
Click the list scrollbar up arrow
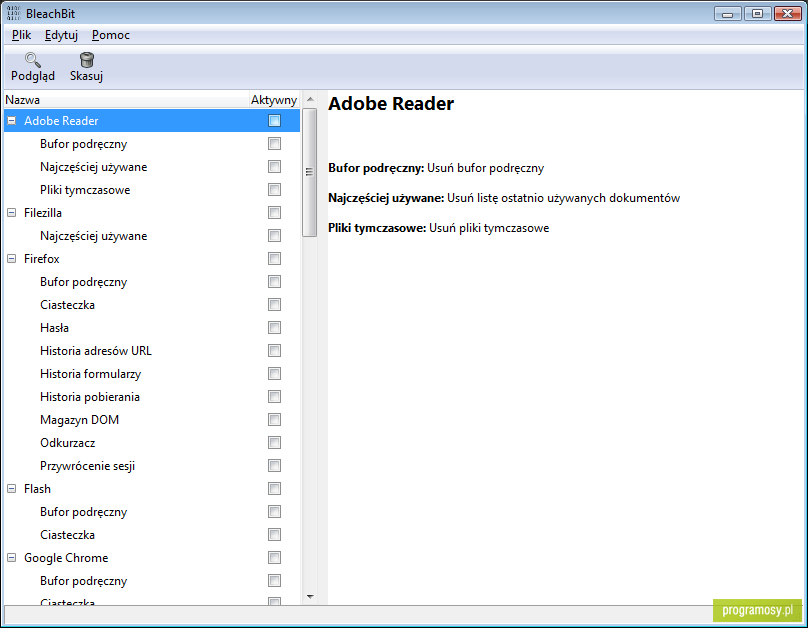pos(310,99)
